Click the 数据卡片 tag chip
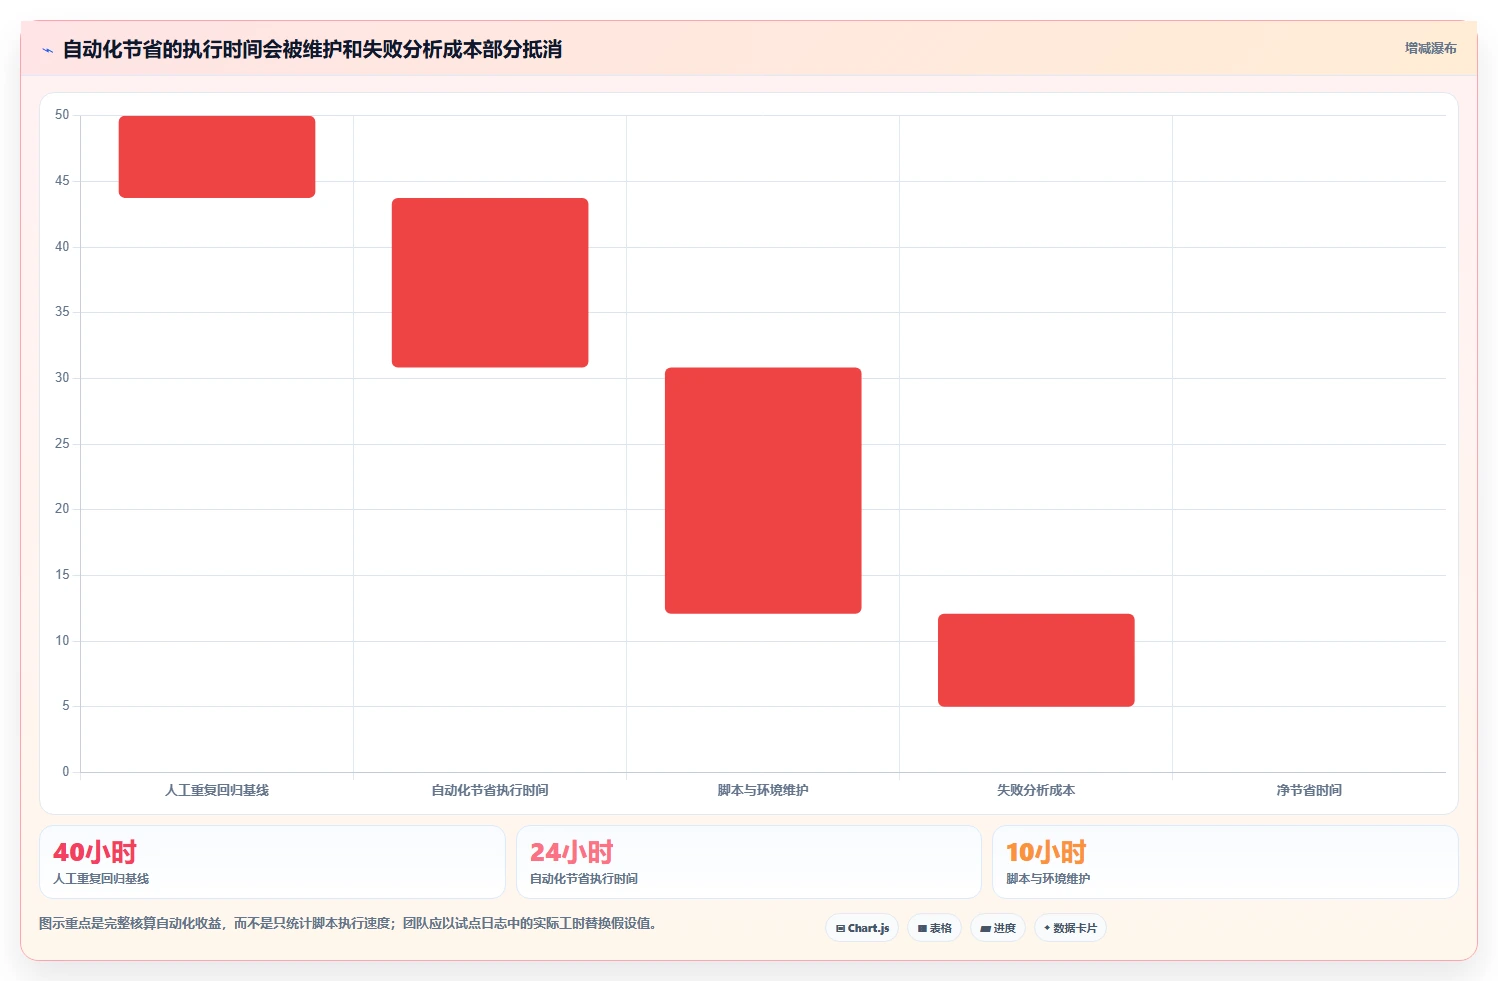Image resolution: width=1498 pixels, height=981 pixels. 1070,928
